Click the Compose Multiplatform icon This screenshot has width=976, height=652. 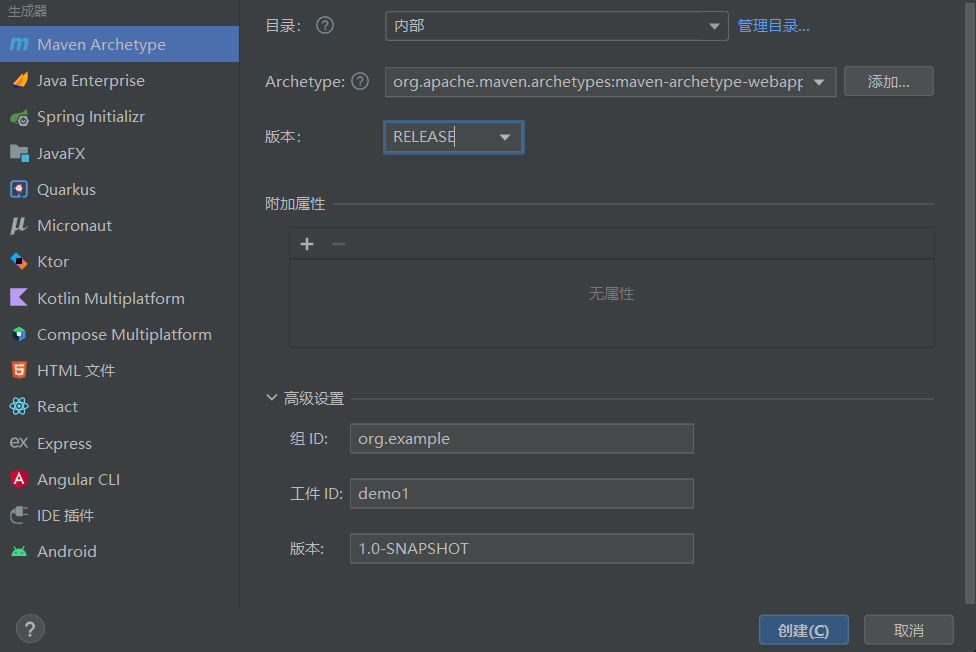[19, 334]
